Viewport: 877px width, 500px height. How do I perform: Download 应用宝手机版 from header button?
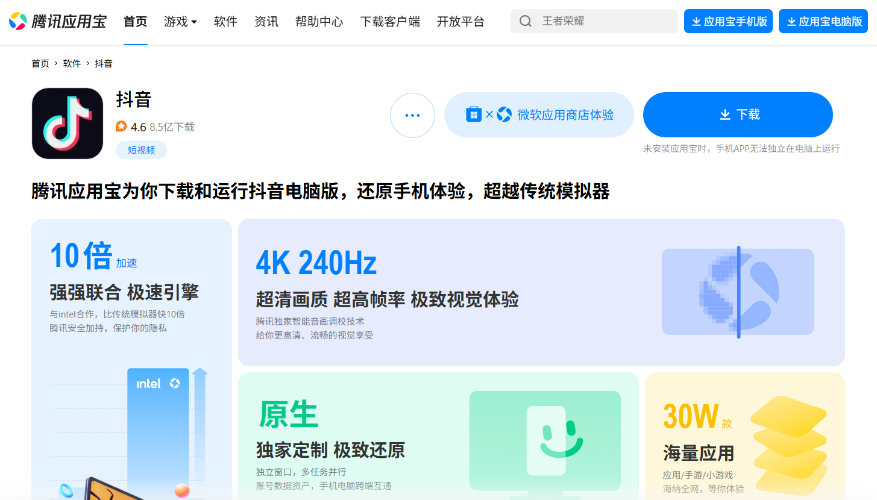[728, 21]
